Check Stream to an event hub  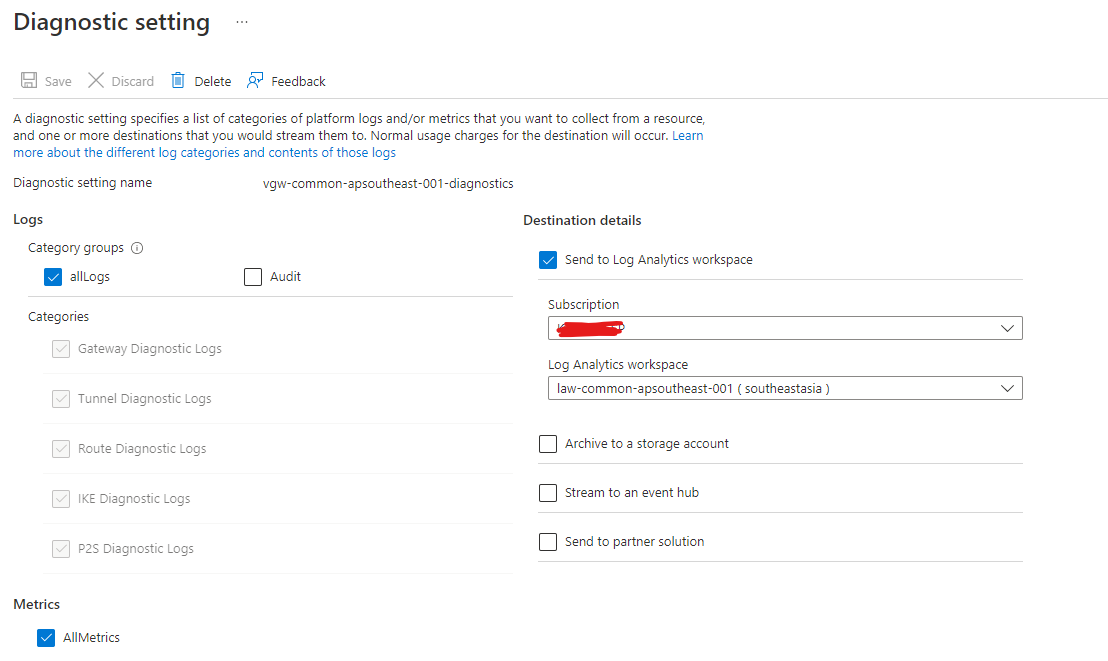(x=547, y=492)
